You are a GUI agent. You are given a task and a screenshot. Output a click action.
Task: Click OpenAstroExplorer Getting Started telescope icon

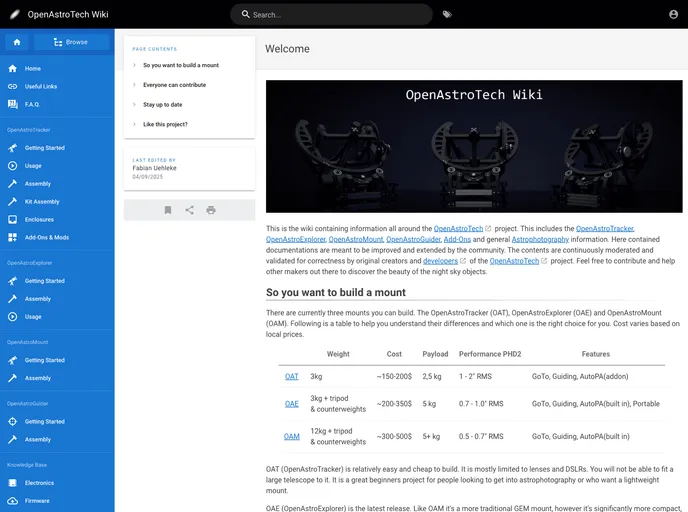[x=12, y=281]
